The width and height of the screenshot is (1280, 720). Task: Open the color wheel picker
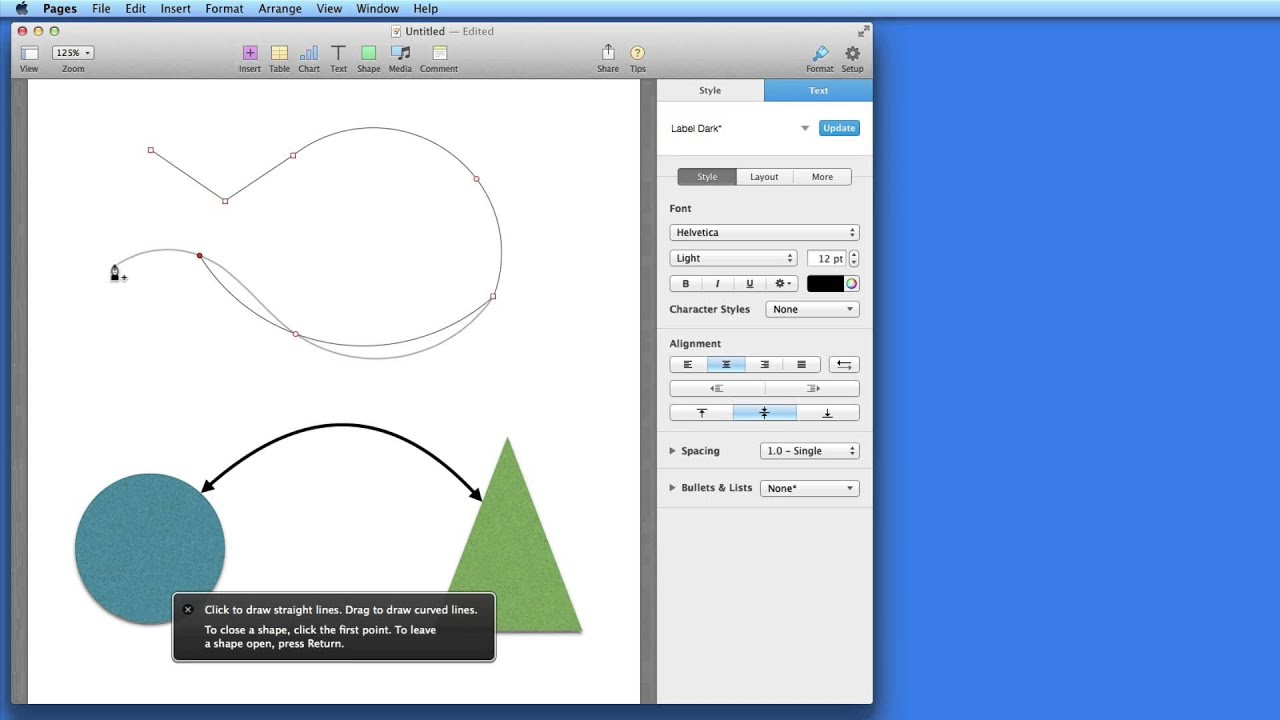coord(851,284)
